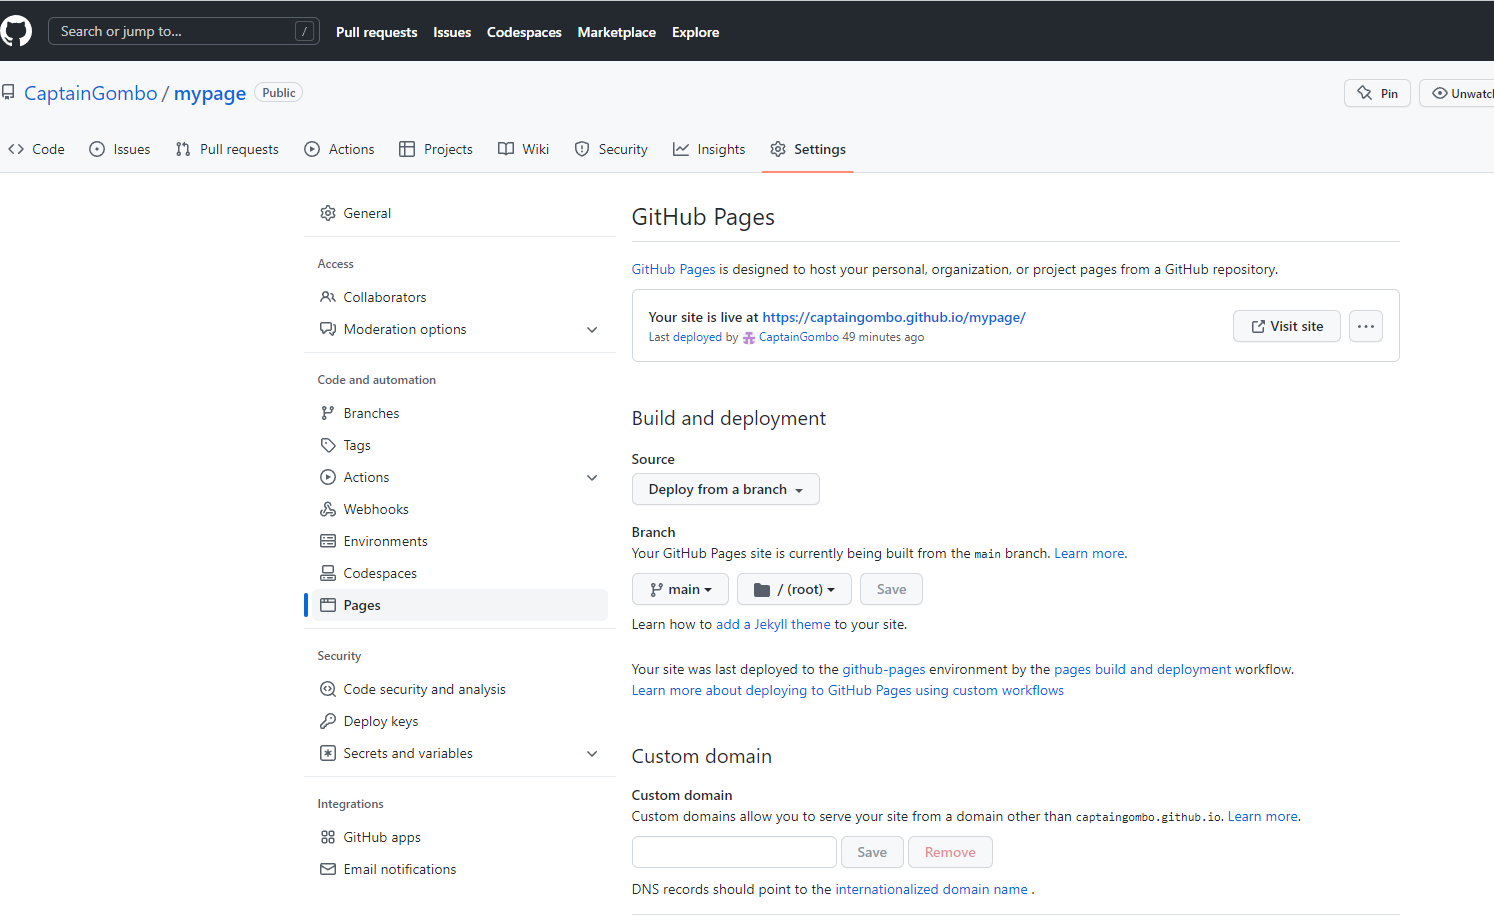1494x922 pixels.
Task: Open the Deploy from a branch dropdown
Action: (x=726, y=489)
